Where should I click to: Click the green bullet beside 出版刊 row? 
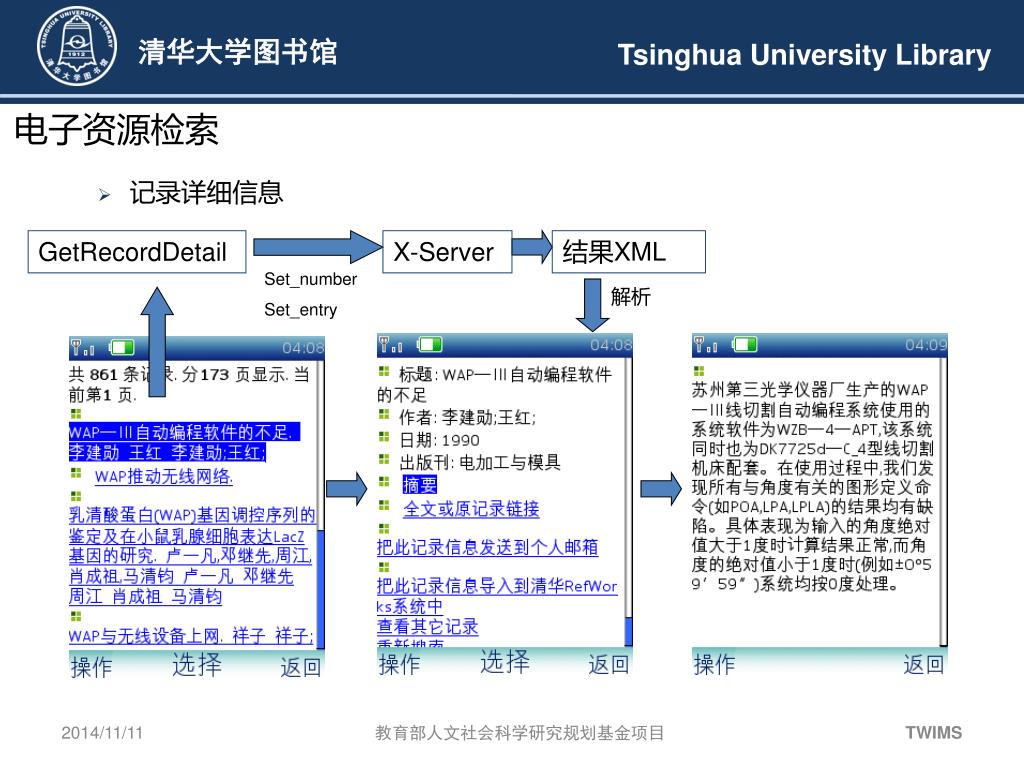click(384, 460)
